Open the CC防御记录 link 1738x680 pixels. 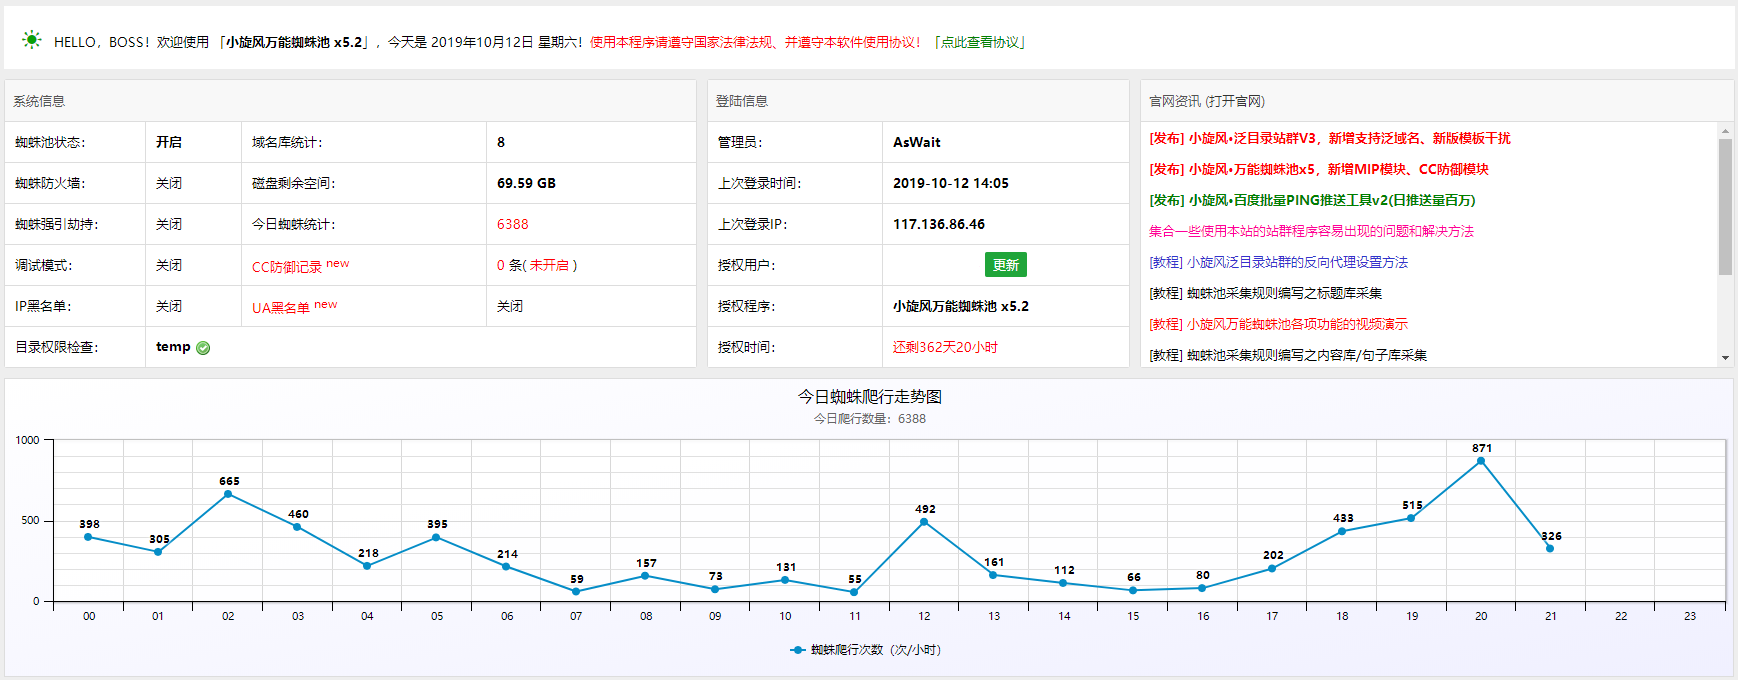click(287, 266)
